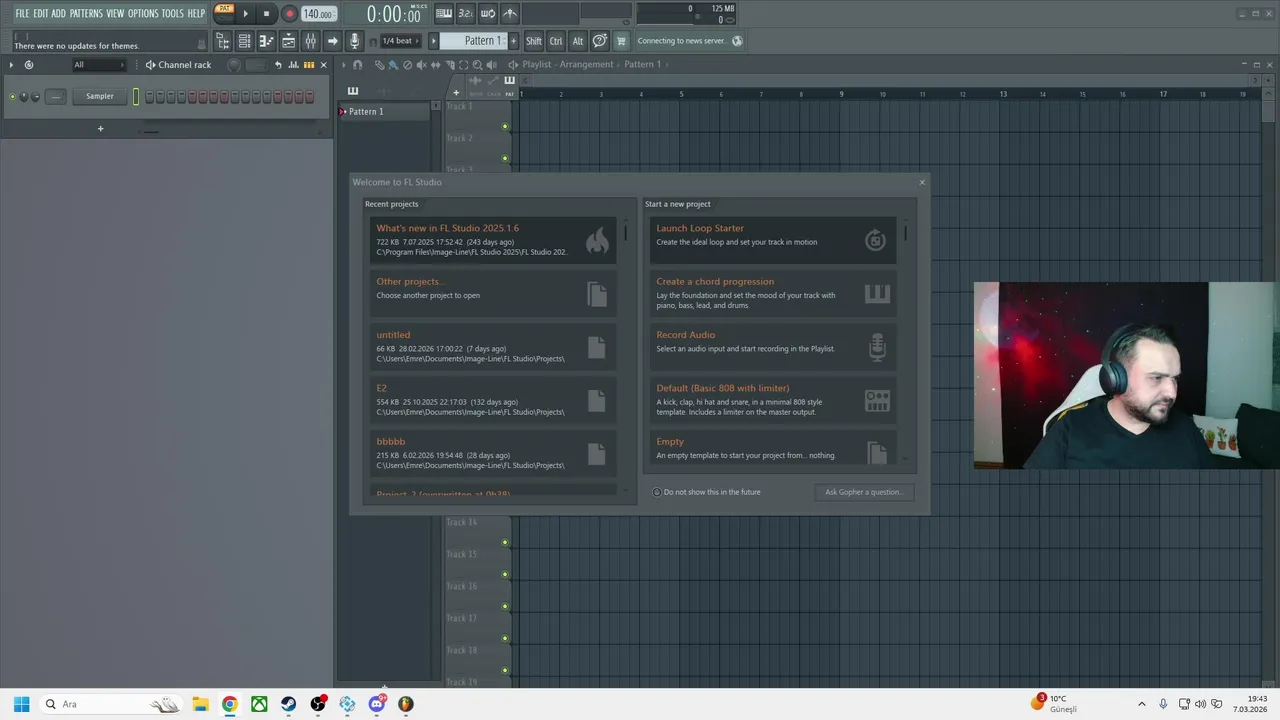Open the Gopher AI chat icon
Image resolution: width=1280 pixels, height=720 pixels.
pos(600,41)
